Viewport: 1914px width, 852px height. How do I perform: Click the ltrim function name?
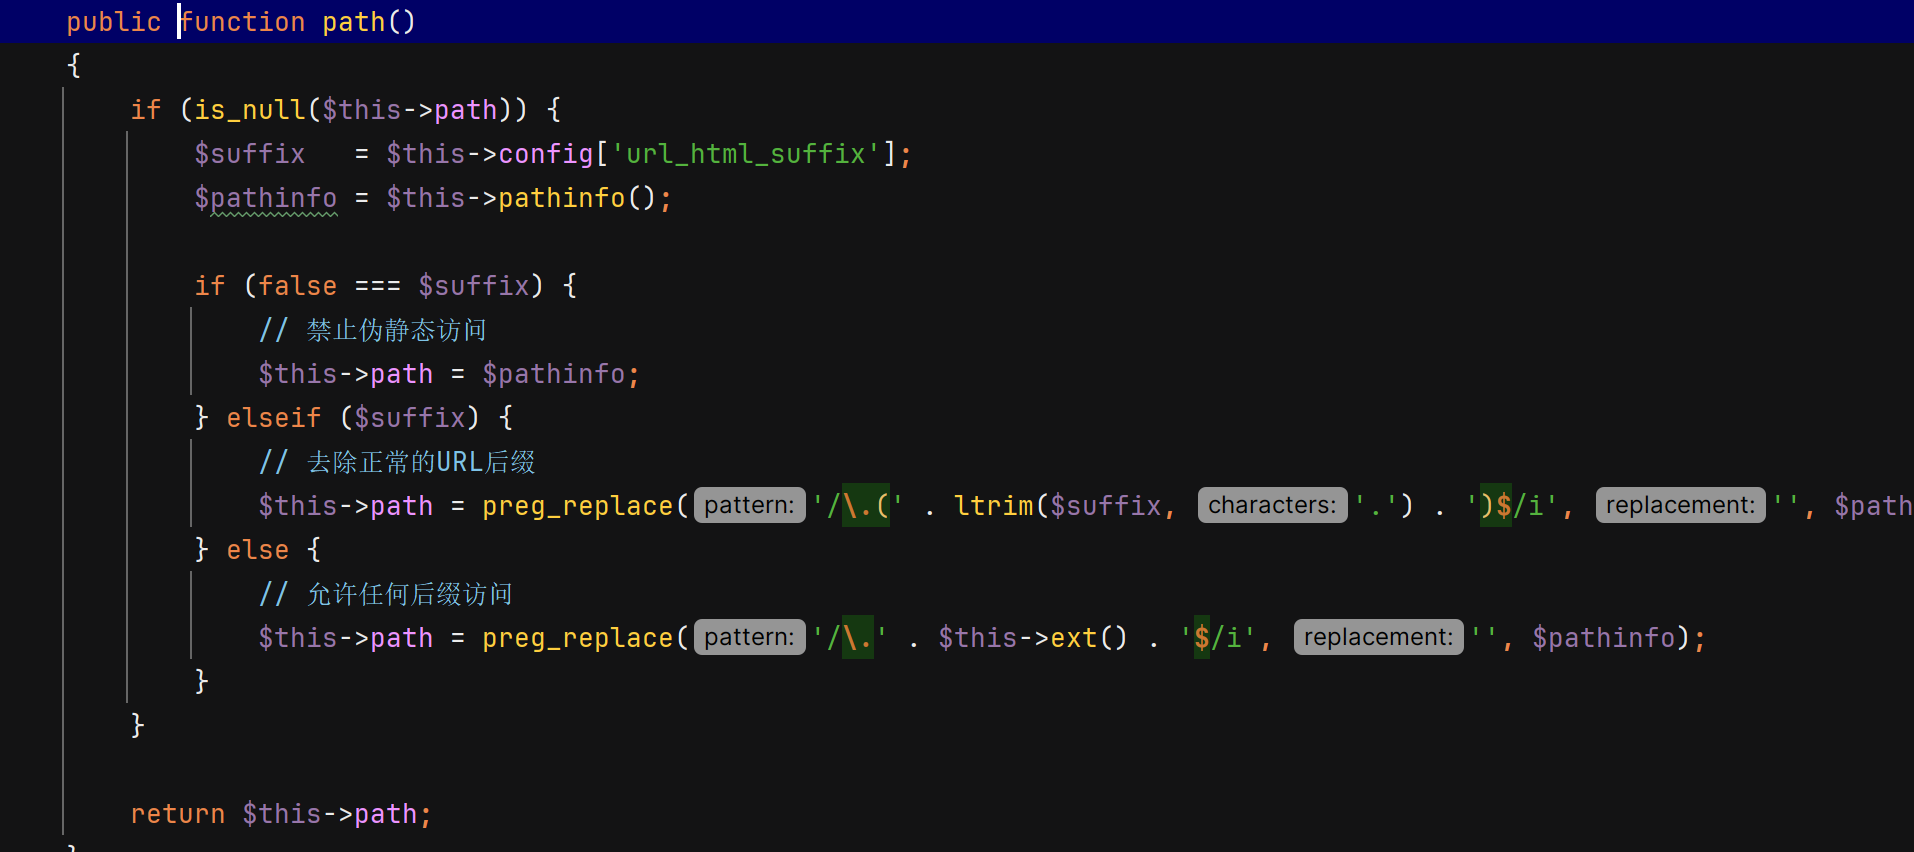(x=993, y=506)
